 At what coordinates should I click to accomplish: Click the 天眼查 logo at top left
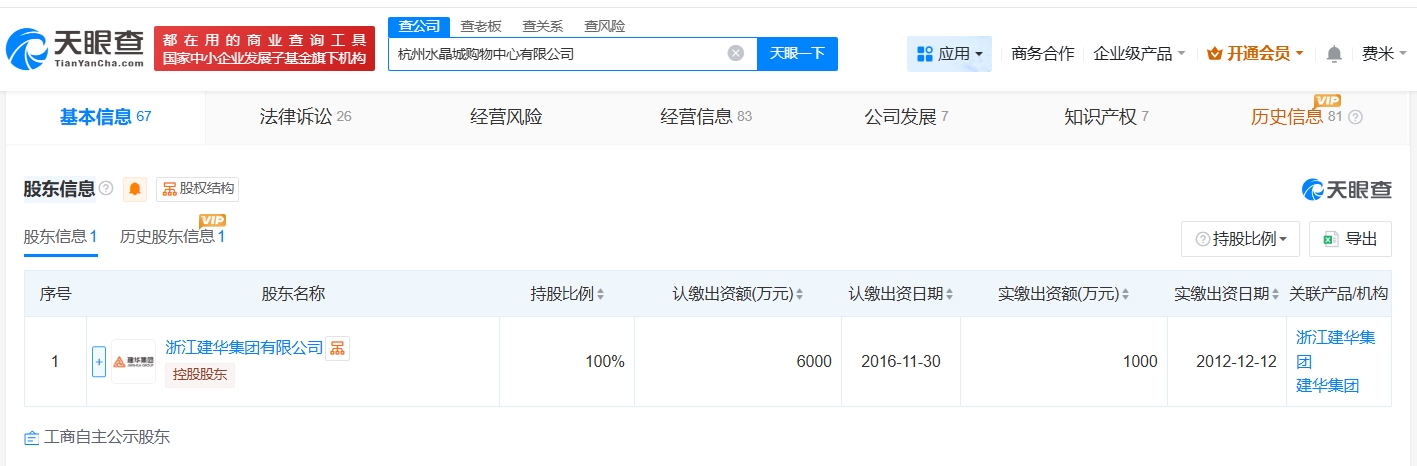pyautogui.click(x=75, y=48)
